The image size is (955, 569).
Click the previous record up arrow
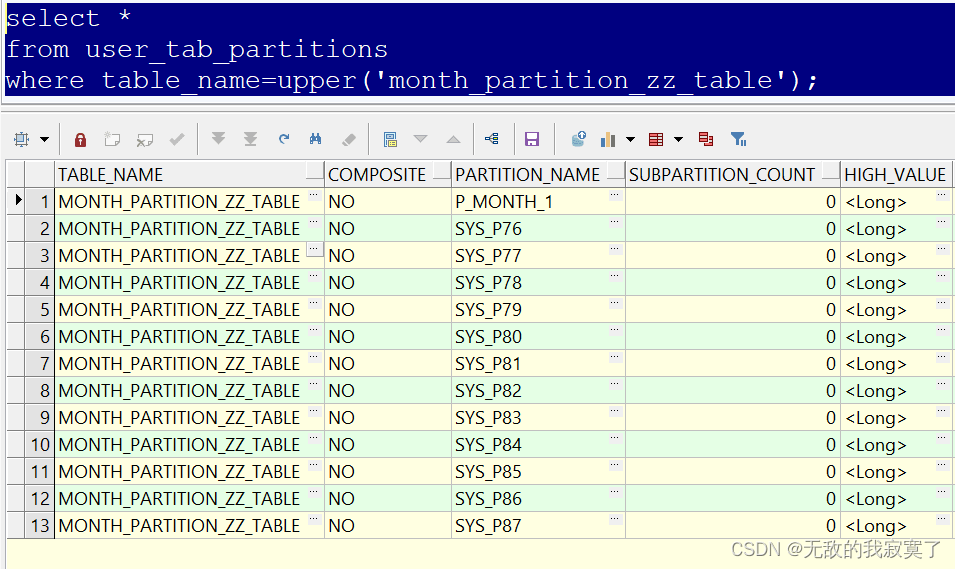[453, 140]
